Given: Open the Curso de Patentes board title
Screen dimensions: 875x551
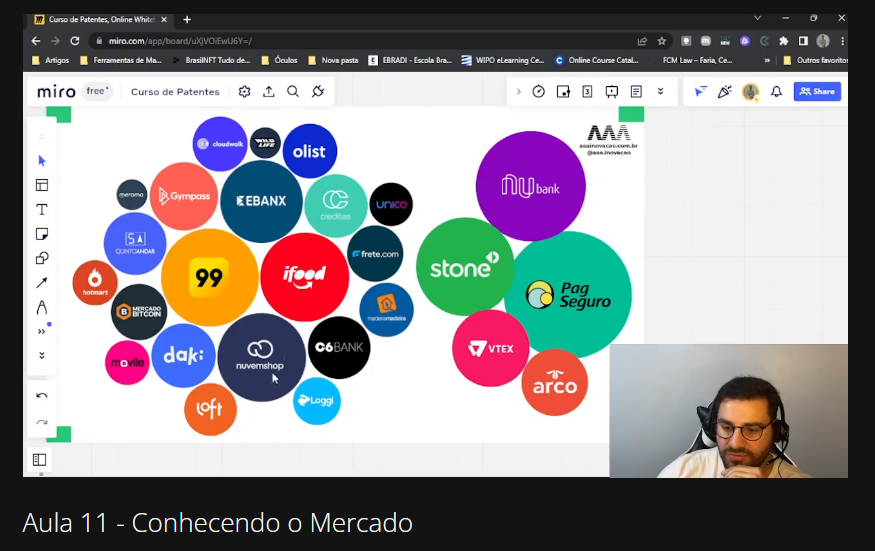Looking at the screenshot, I should tap(175, 92).
